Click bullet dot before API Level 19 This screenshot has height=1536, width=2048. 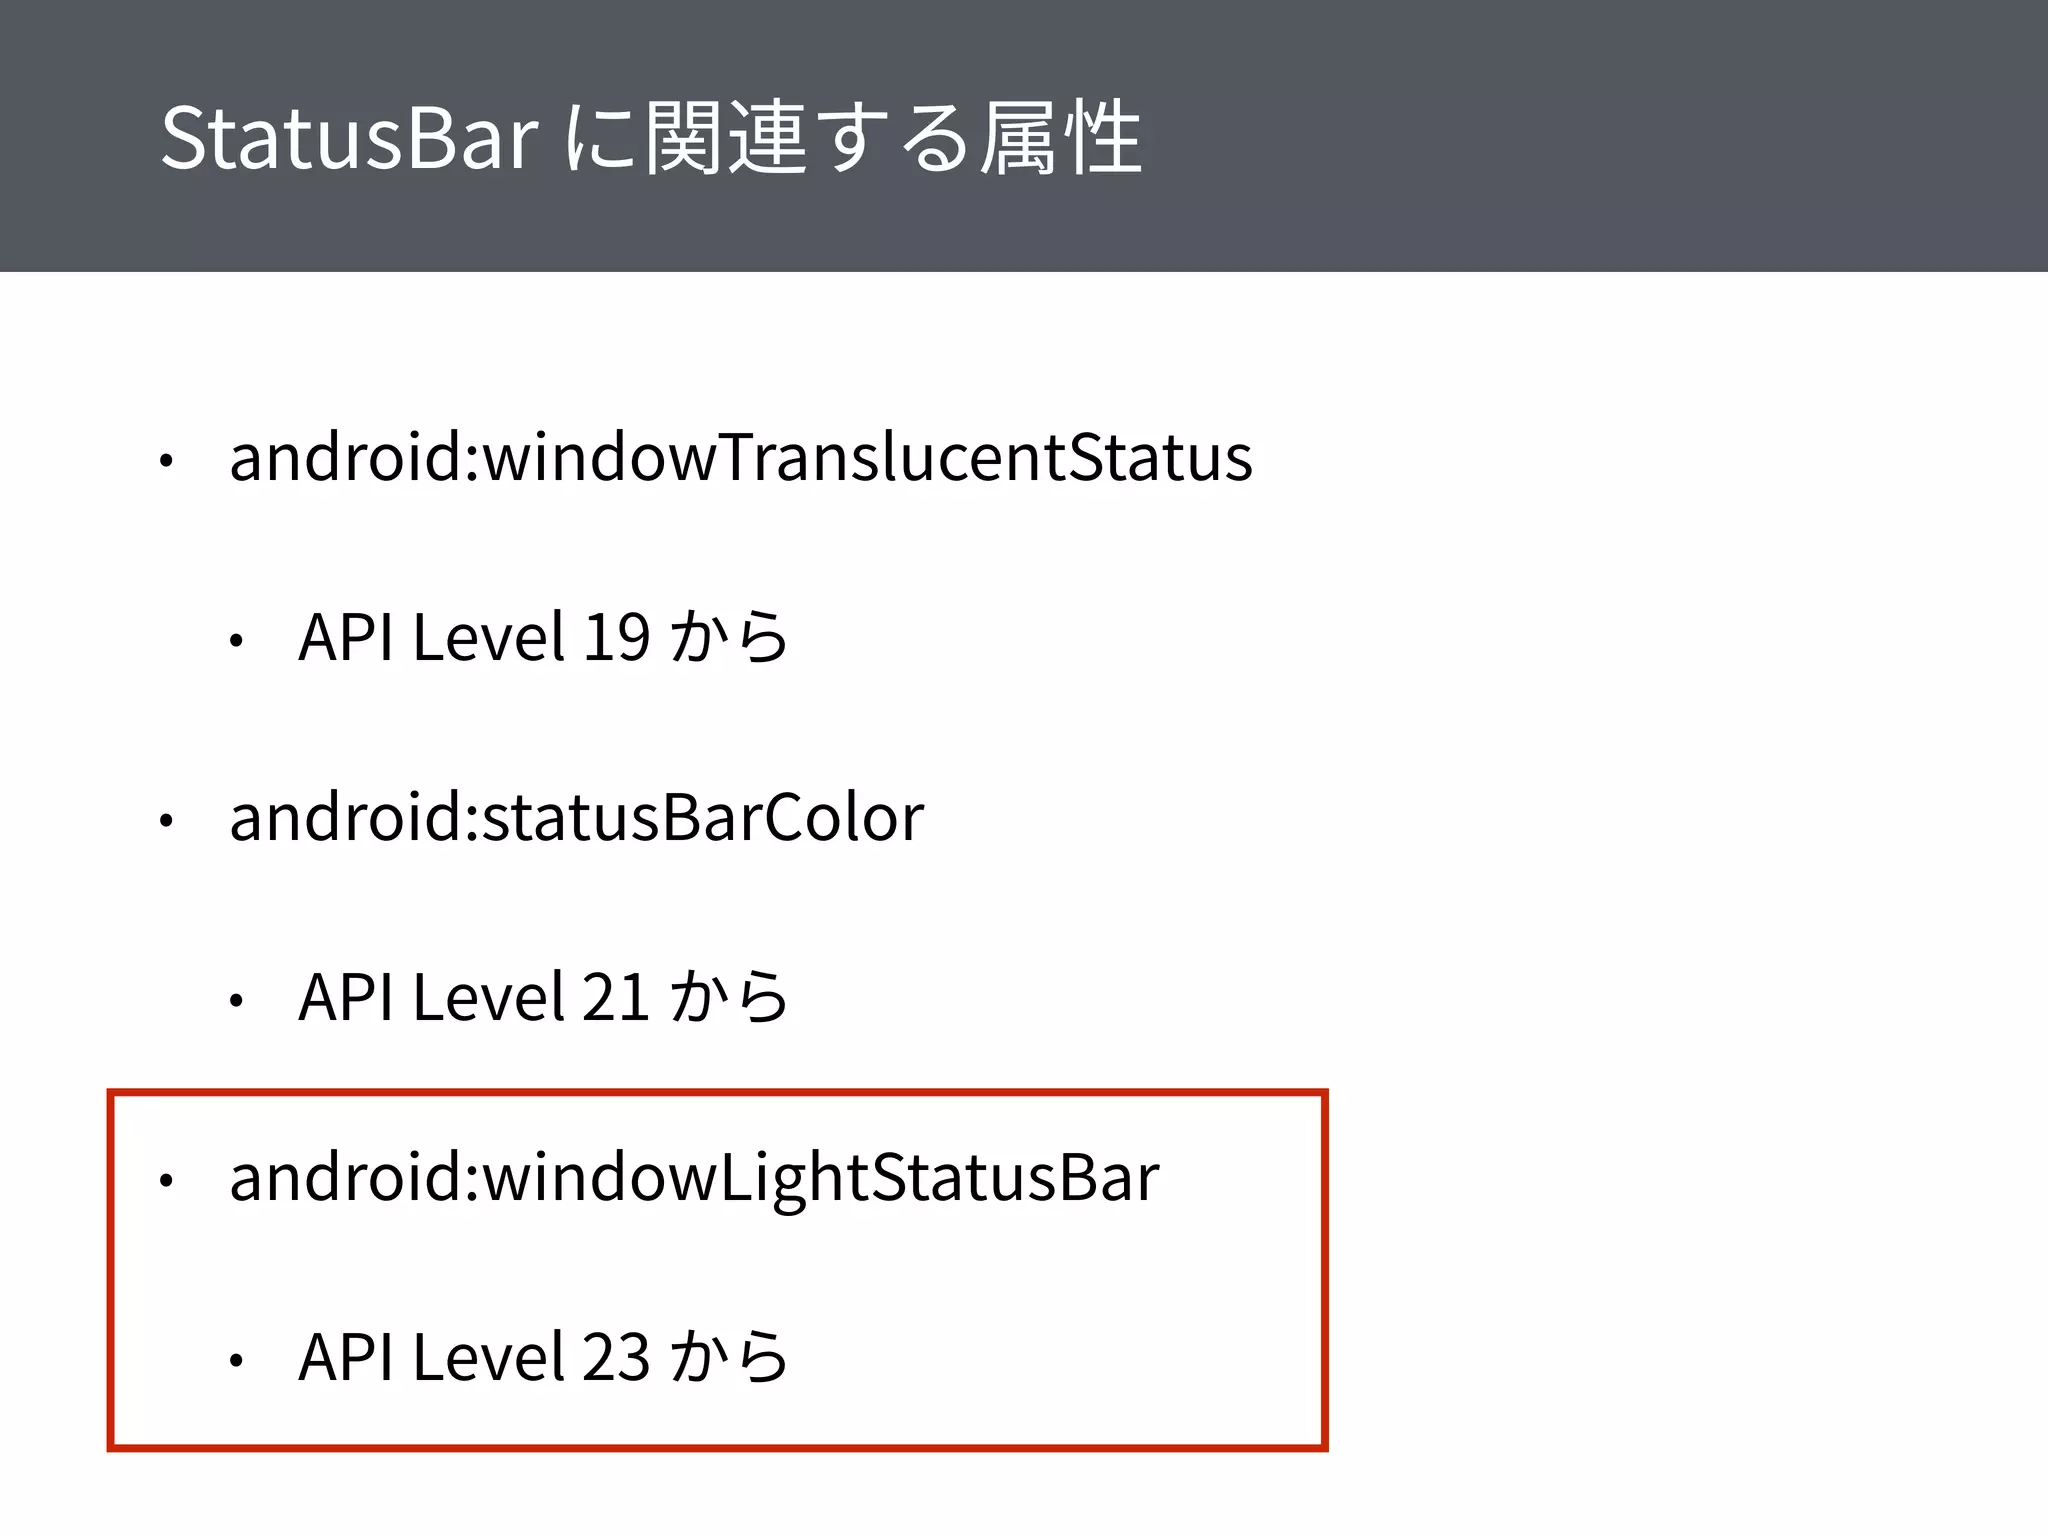point(235,641)
